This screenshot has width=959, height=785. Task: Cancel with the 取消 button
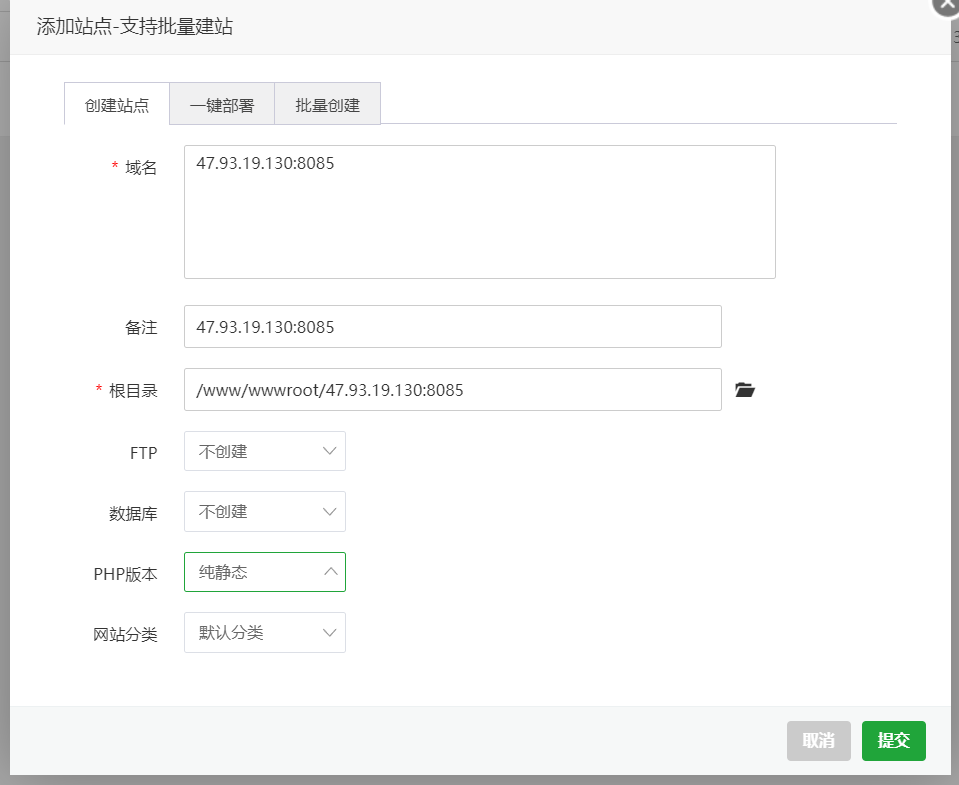[818, 740]
